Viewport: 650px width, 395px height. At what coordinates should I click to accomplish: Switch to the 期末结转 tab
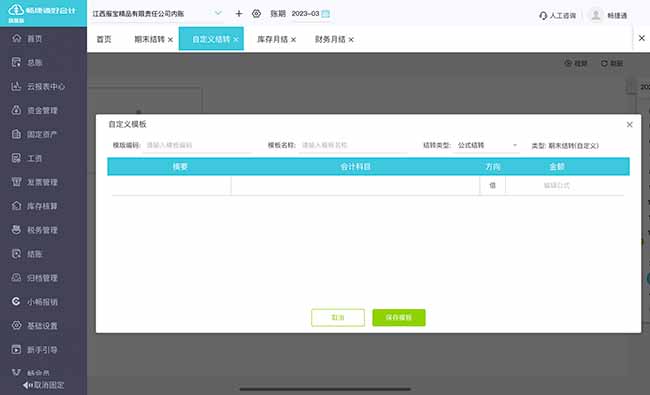tap(150, 39)
